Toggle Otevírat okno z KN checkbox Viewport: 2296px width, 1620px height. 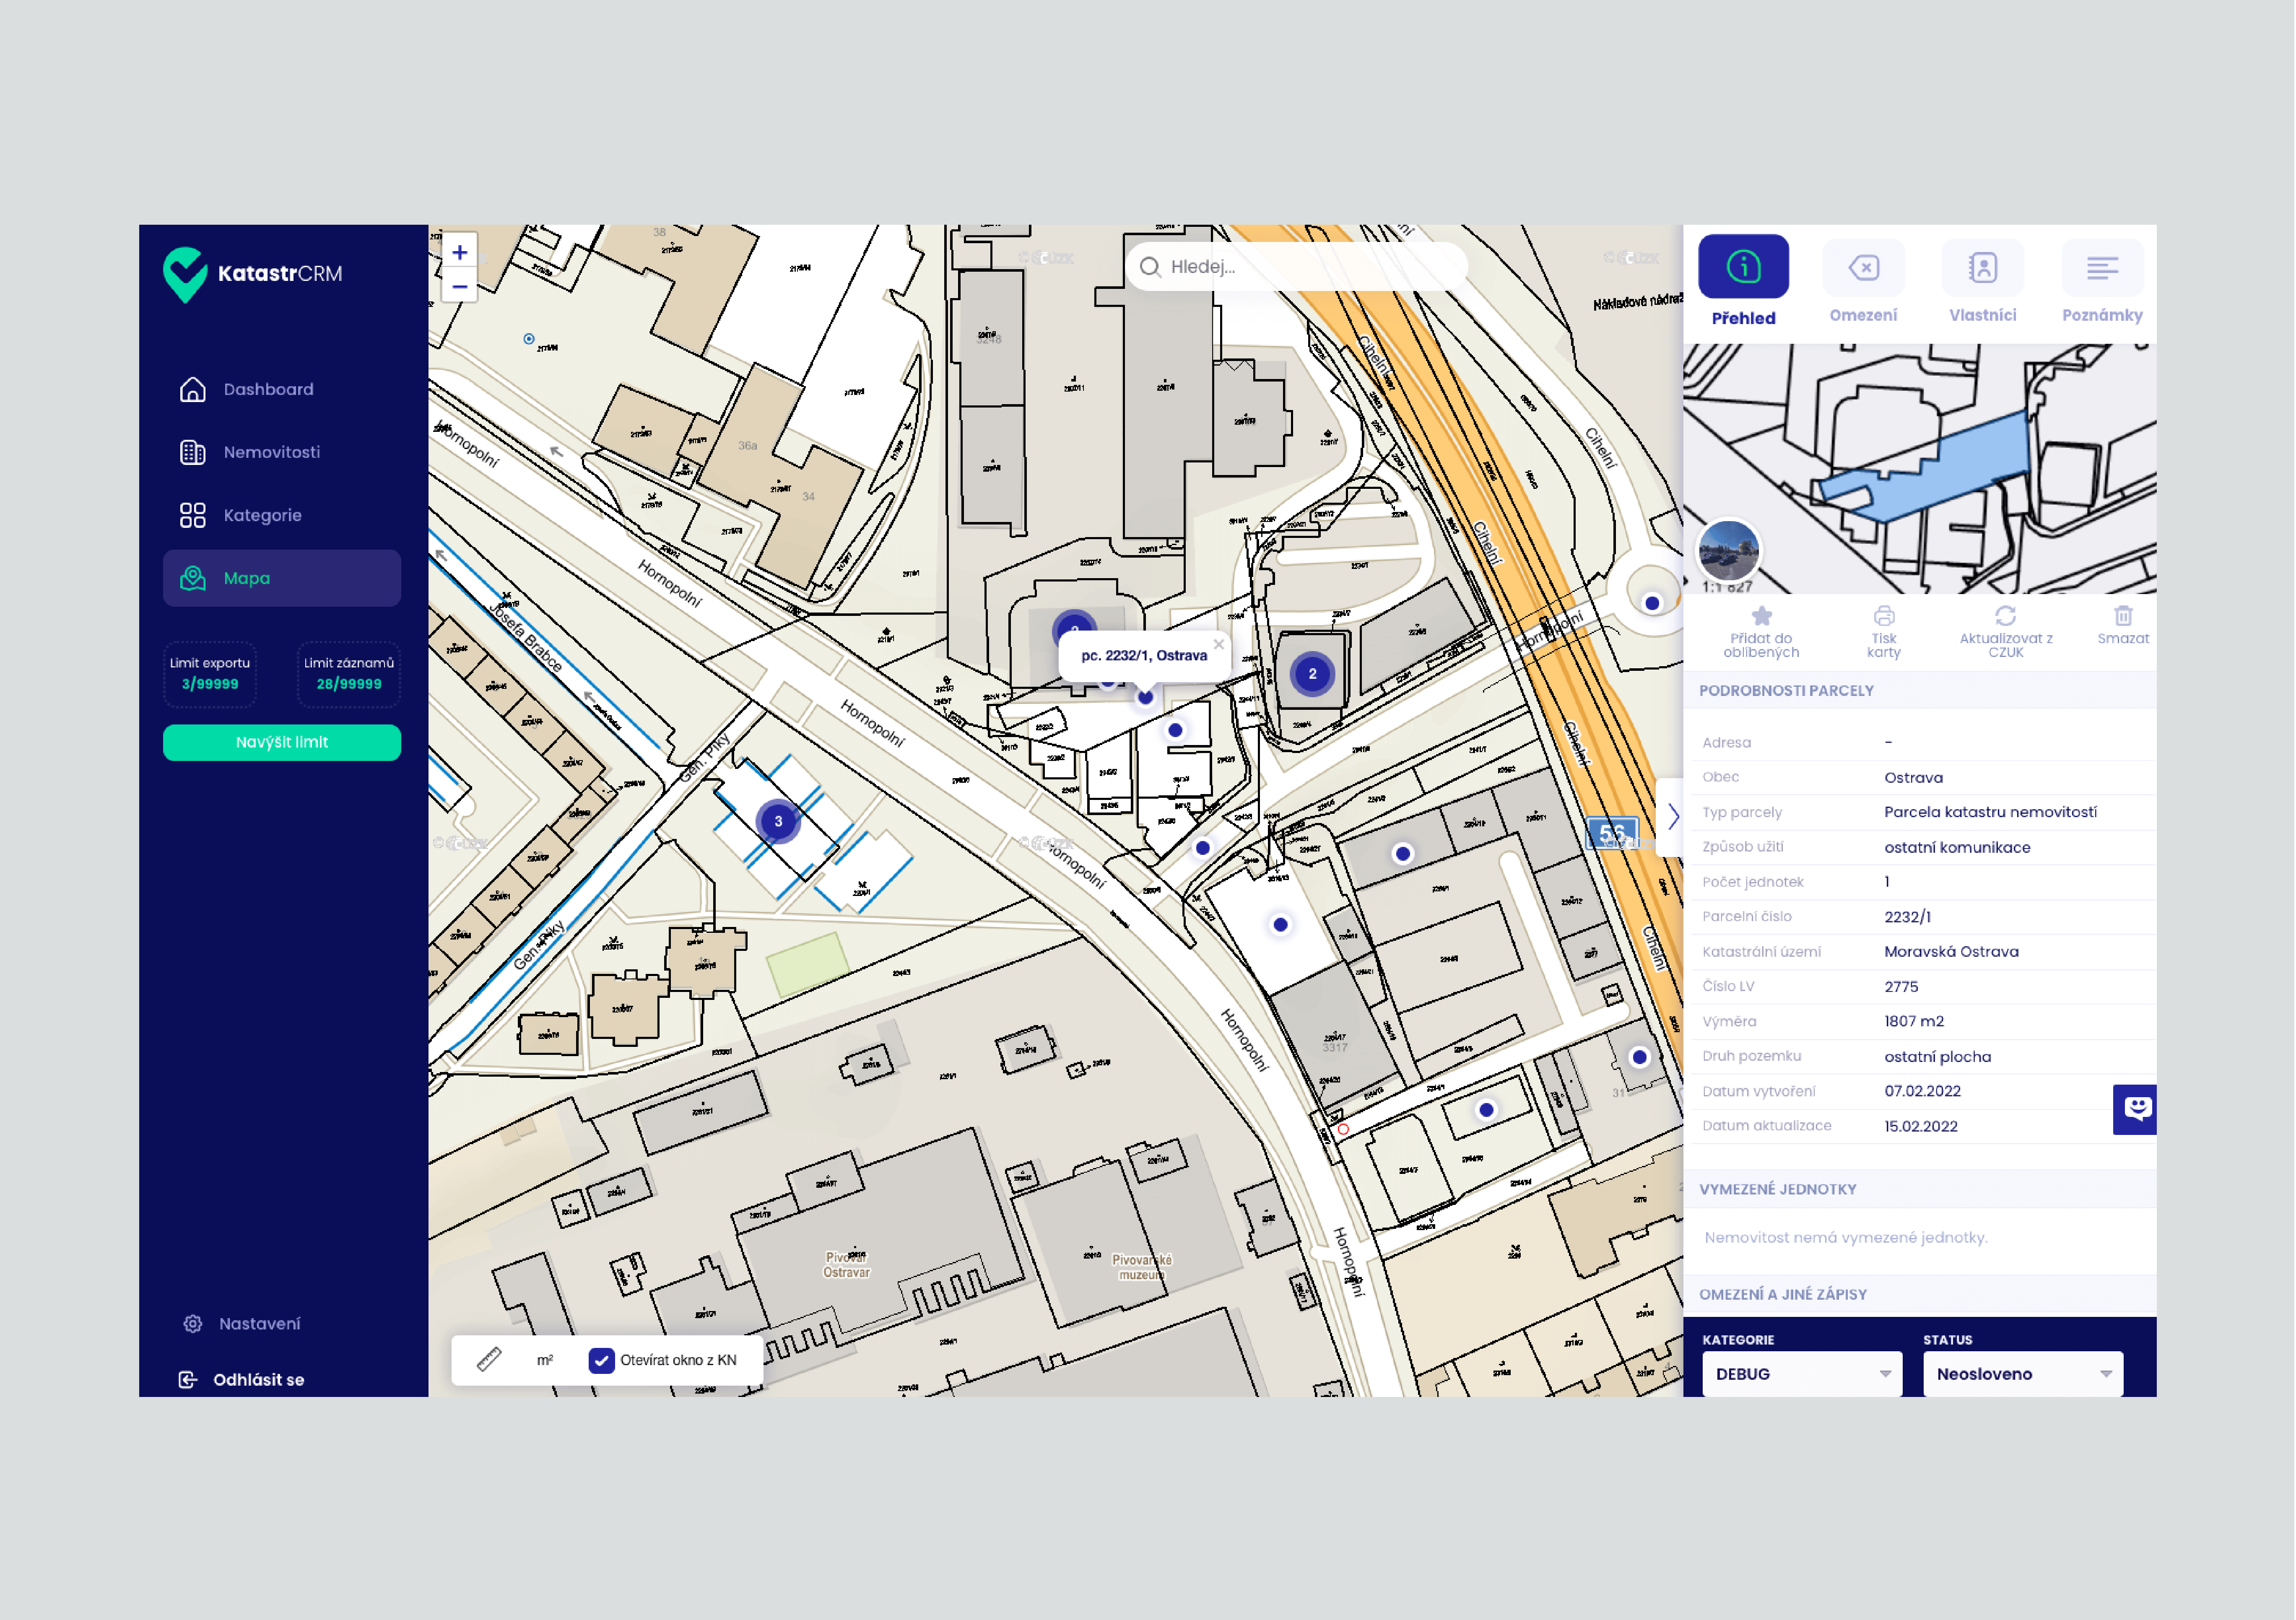pos(601,1360)
